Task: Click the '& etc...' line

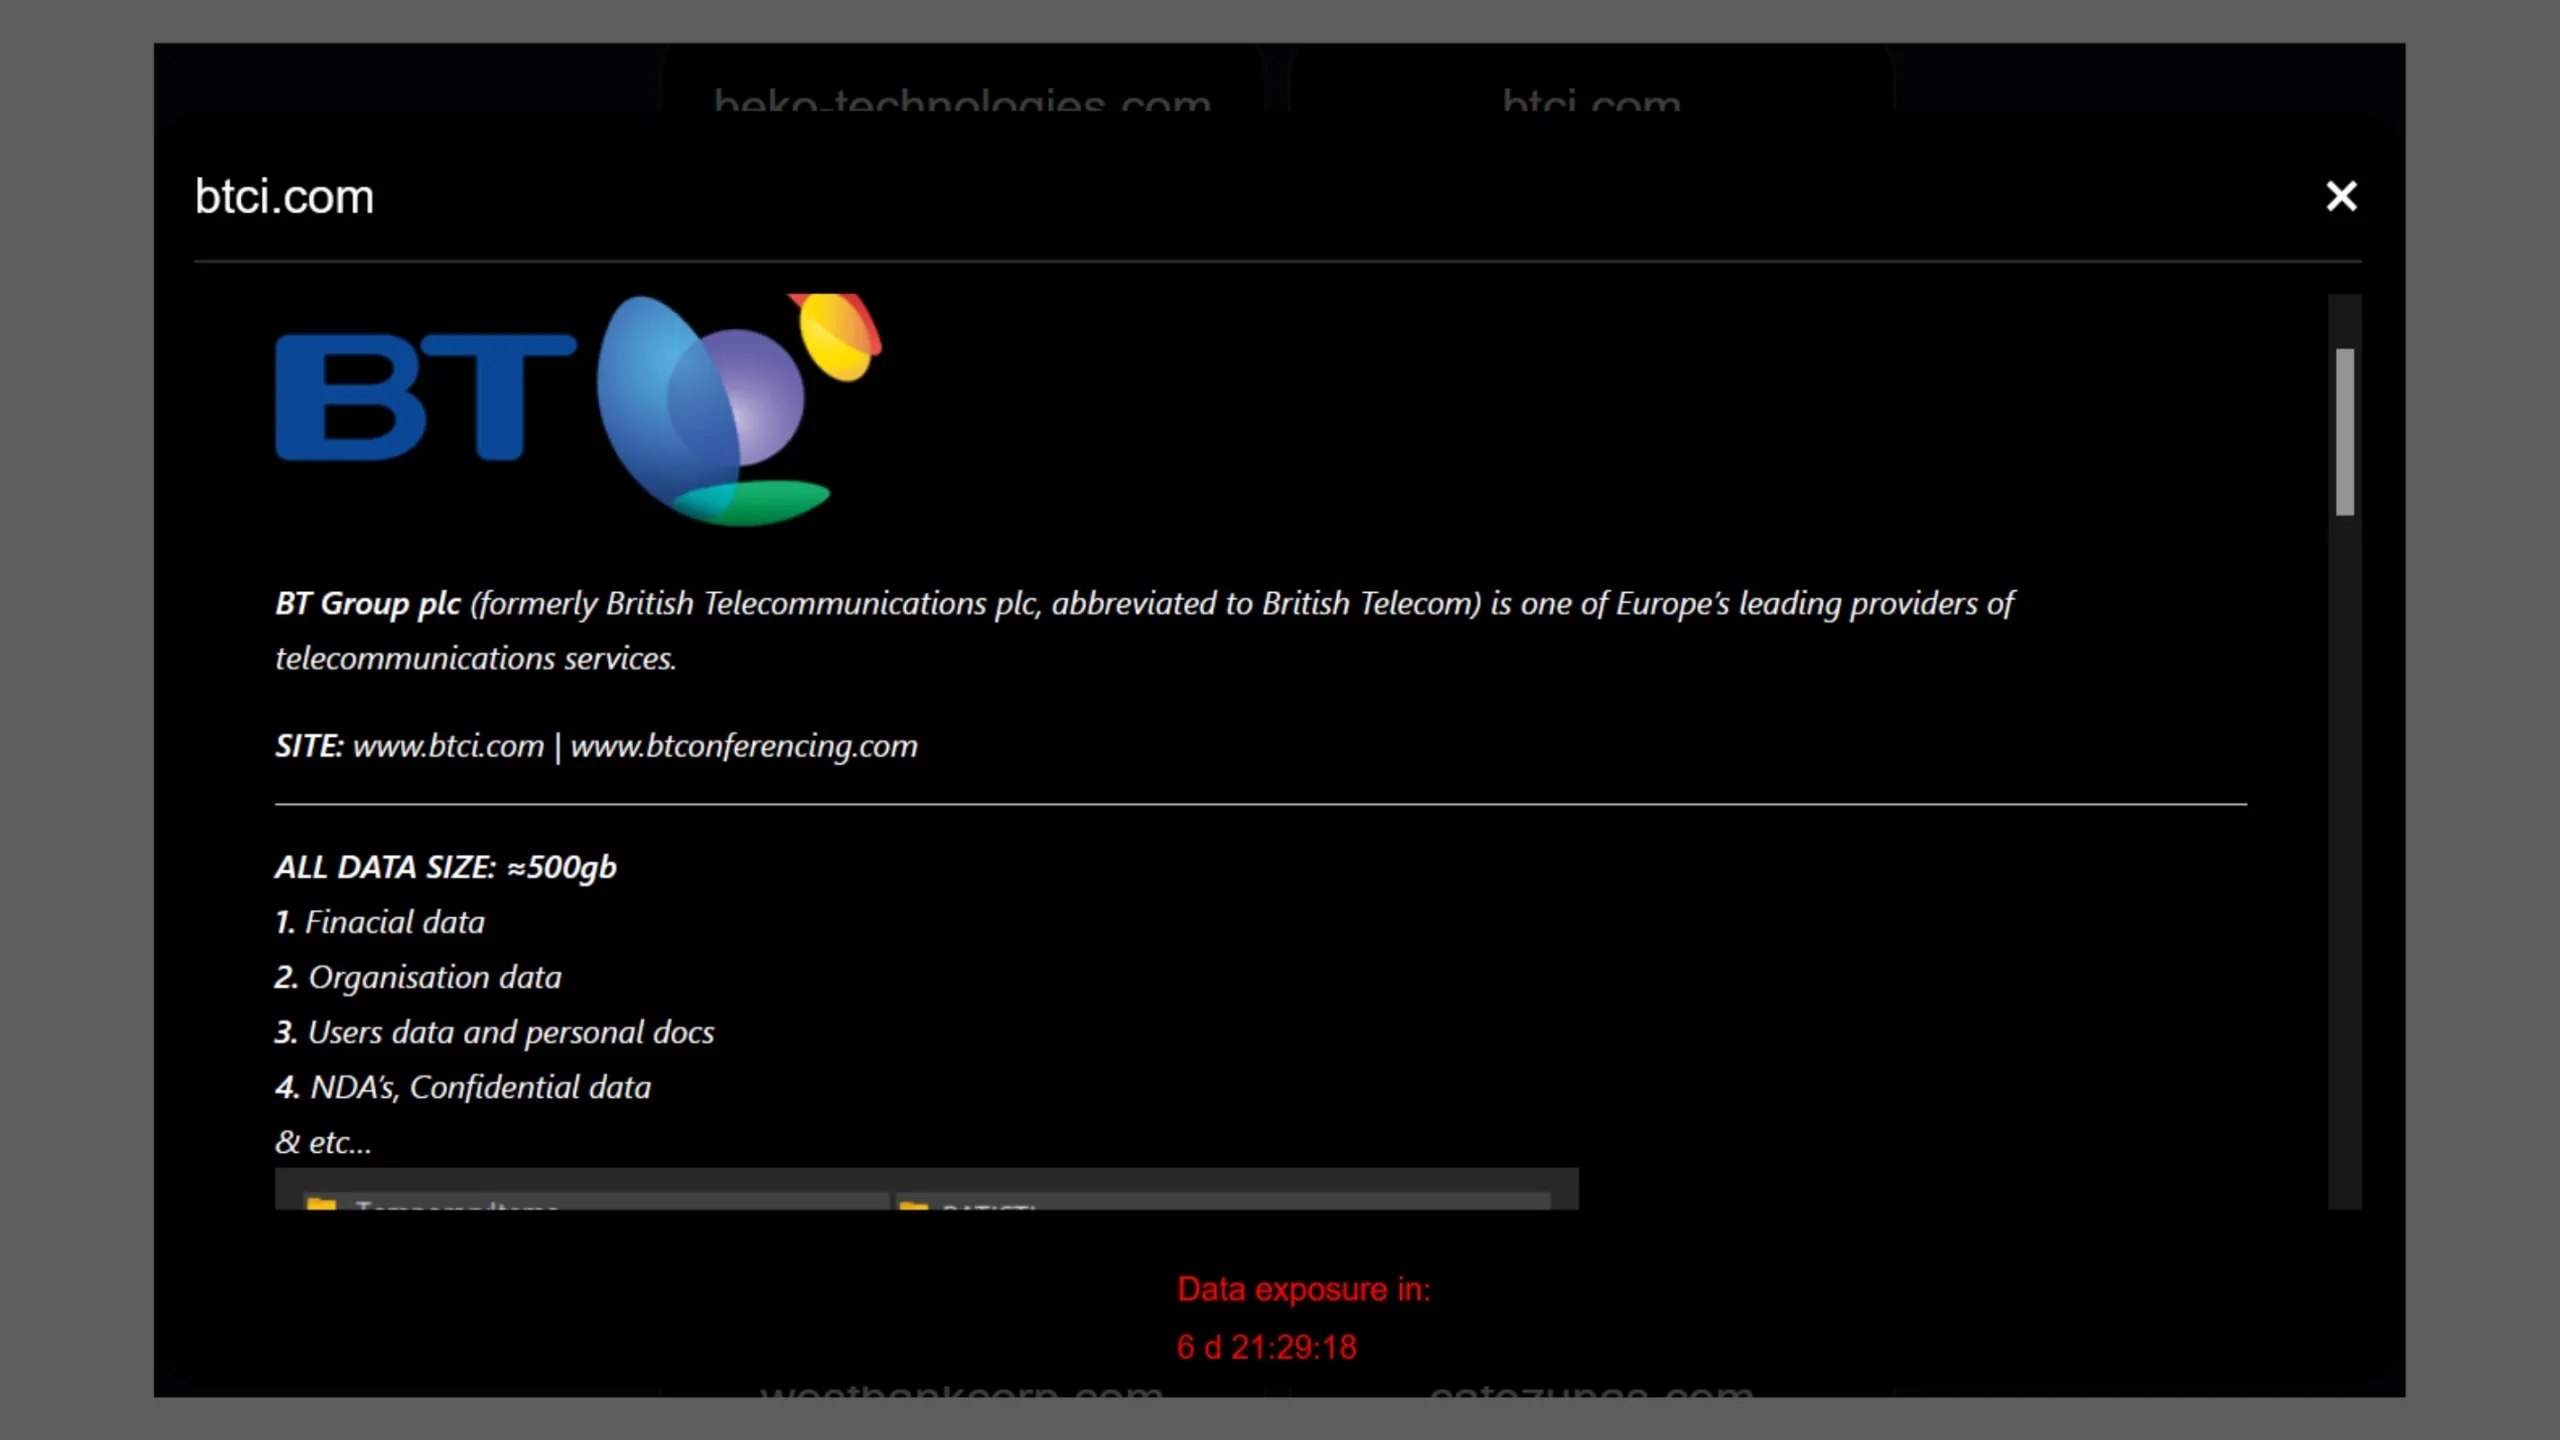Action: tap(323, 1142)
